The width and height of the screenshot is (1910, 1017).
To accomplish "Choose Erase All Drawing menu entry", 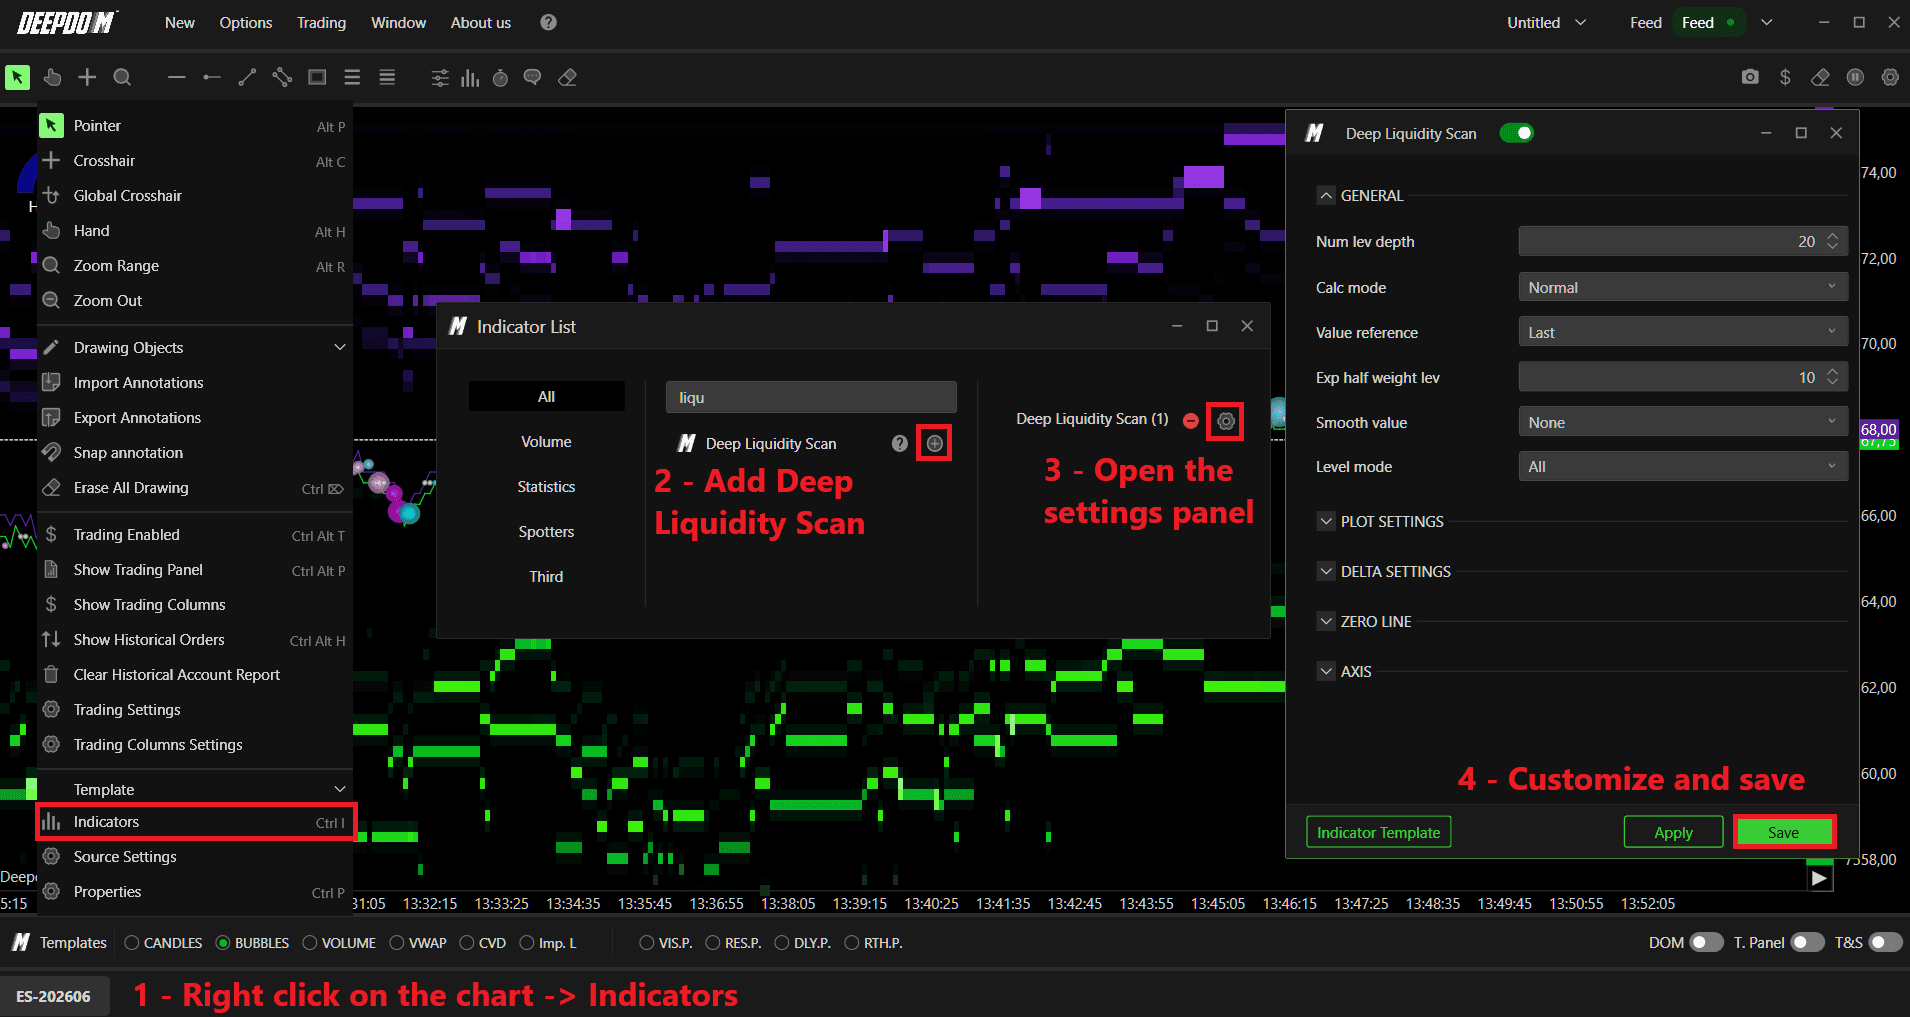I will (195, 487).
